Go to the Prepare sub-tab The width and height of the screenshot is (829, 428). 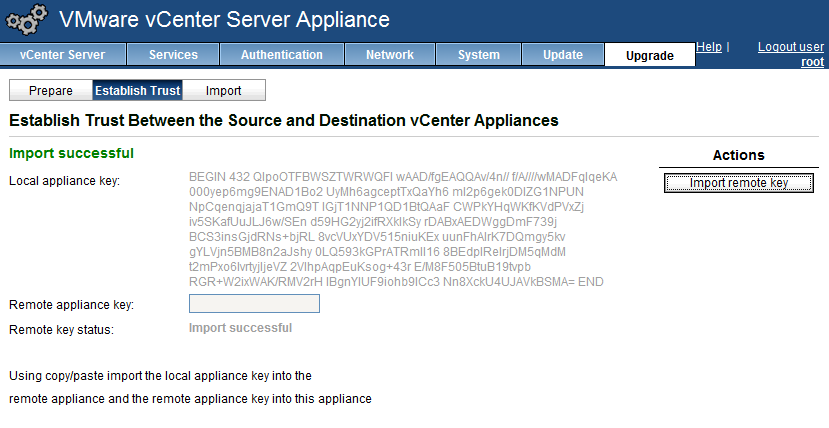point(51,91)
